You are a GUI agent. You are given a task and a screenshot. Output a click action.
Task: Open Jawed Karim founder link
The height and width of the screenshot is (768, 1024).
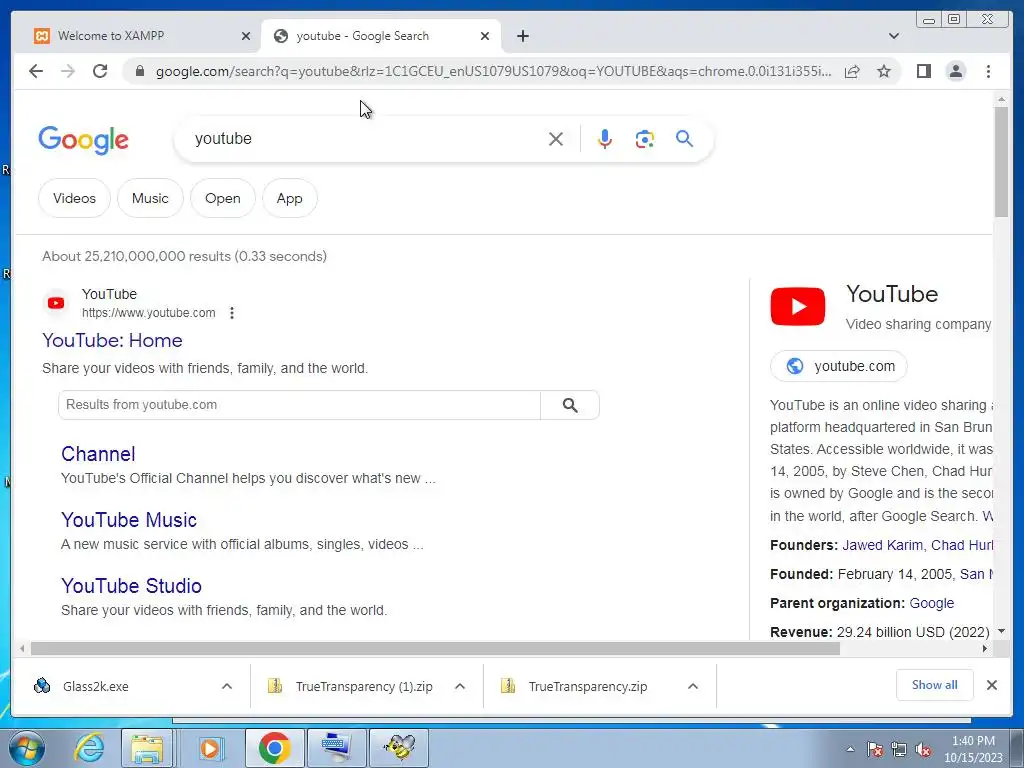coord(882,545)
